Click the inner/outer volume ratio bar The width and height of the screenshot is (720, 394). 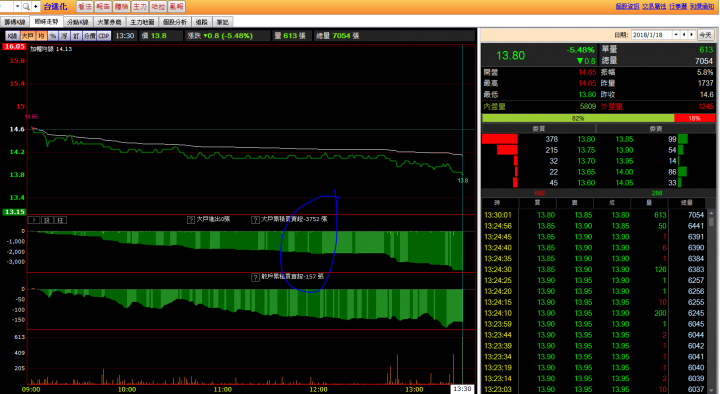click(x=598, y=118)
